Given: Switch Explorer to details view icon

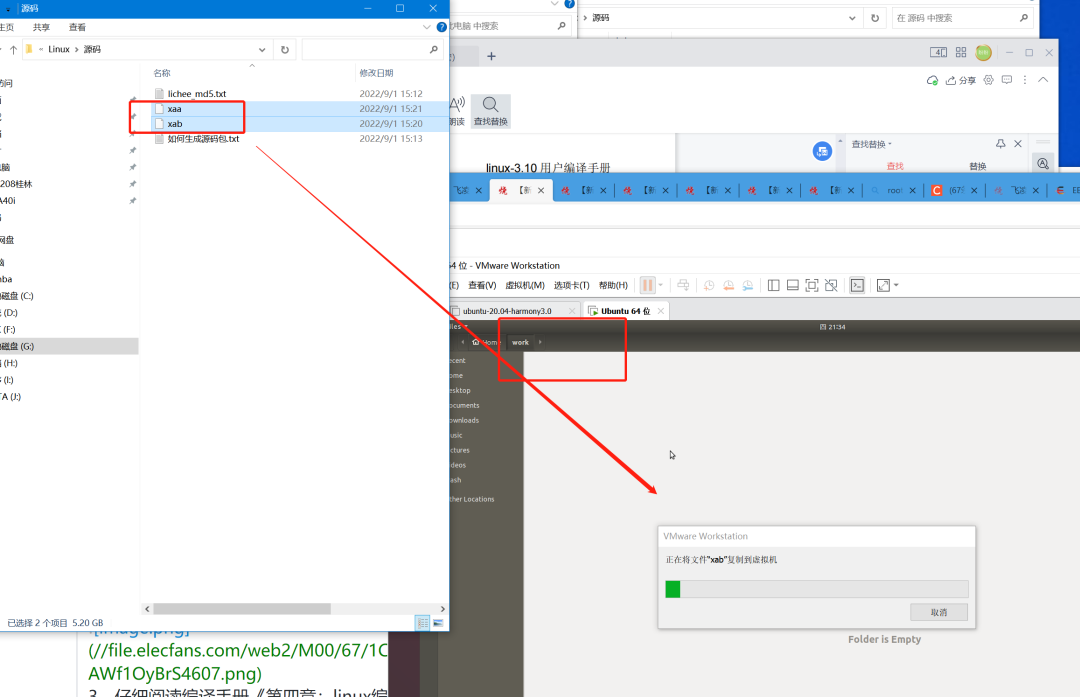Looking at the screenshot, I should coord(422,623).
